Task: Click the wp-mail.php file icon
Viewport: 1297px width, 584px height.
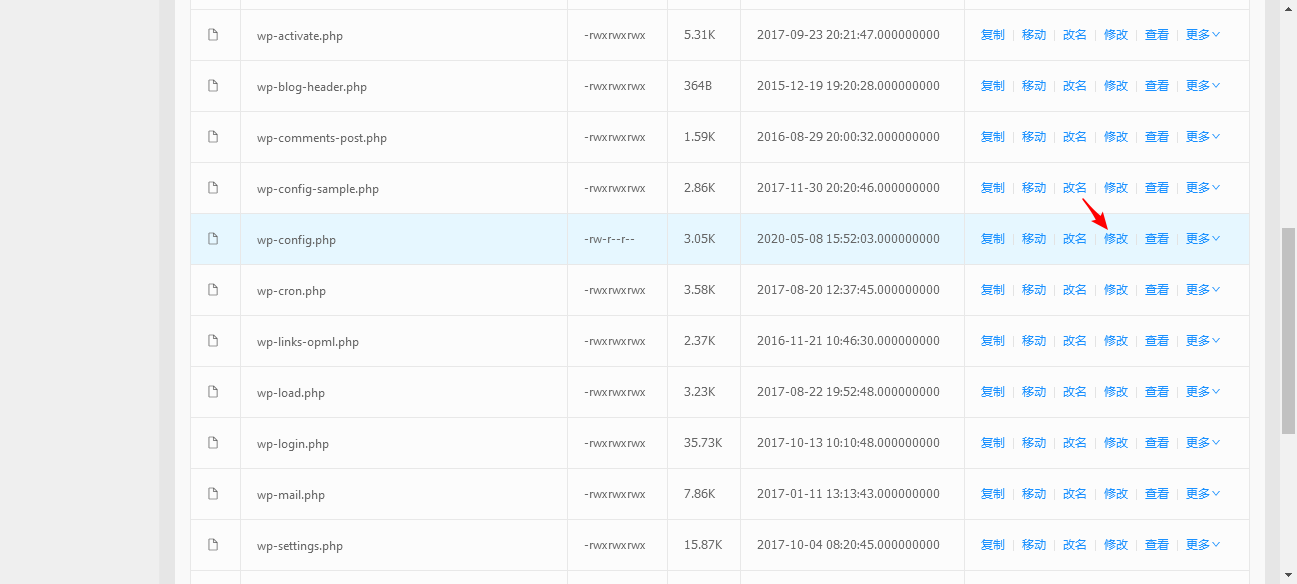Action: coord(213,494)
